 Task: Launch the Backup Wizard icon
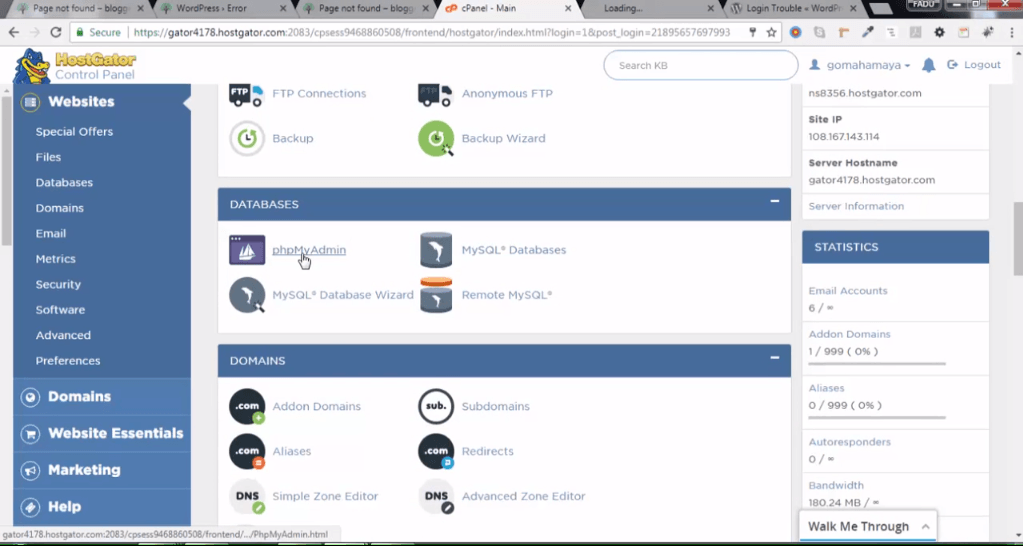point(436,138)
